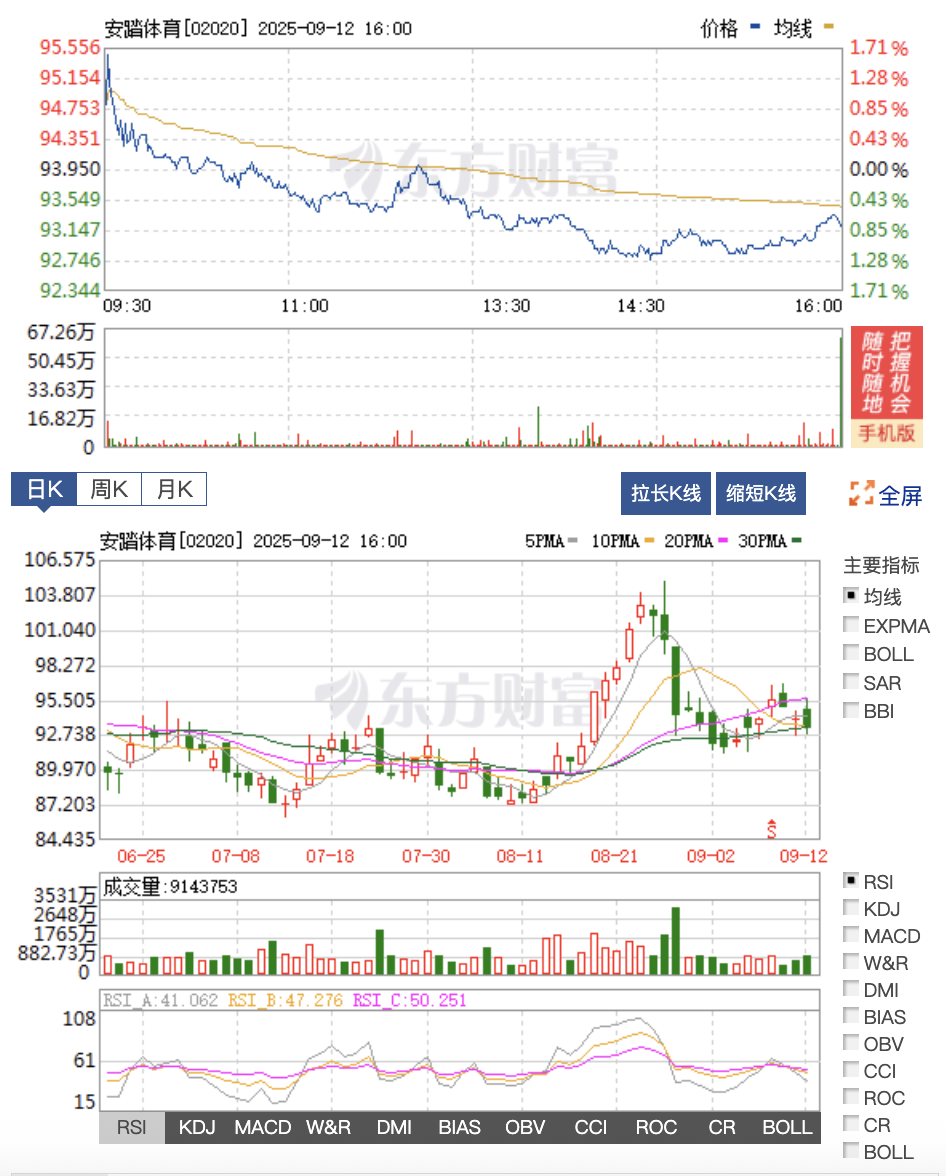Open the KDJ tab in bottom bar

[x=197, y=1127]
